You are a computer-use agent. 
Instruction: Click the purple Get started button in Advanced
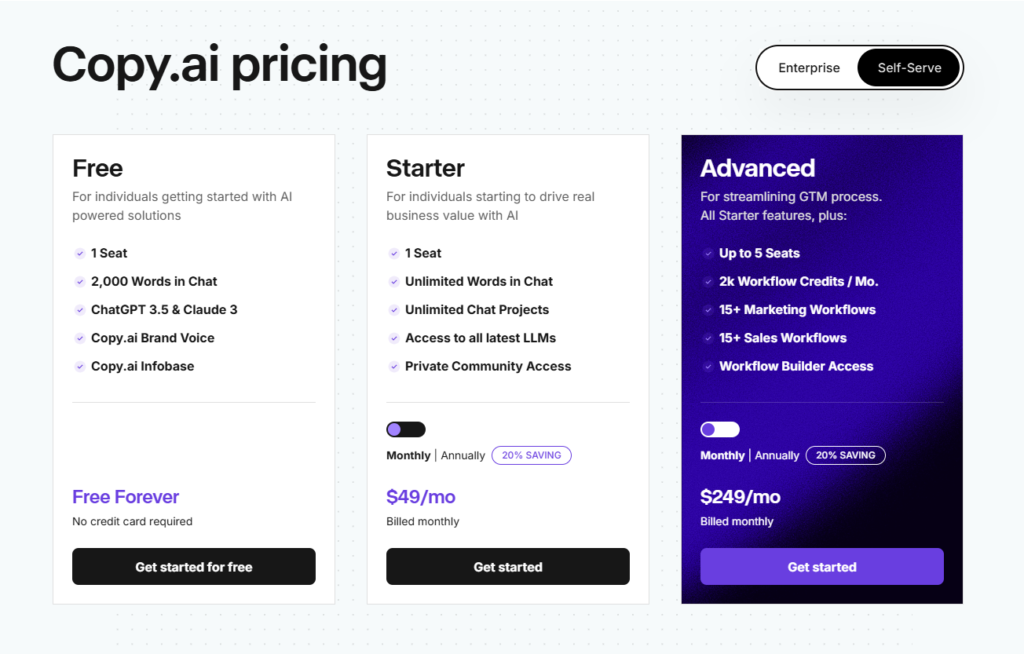pos(822,566)
